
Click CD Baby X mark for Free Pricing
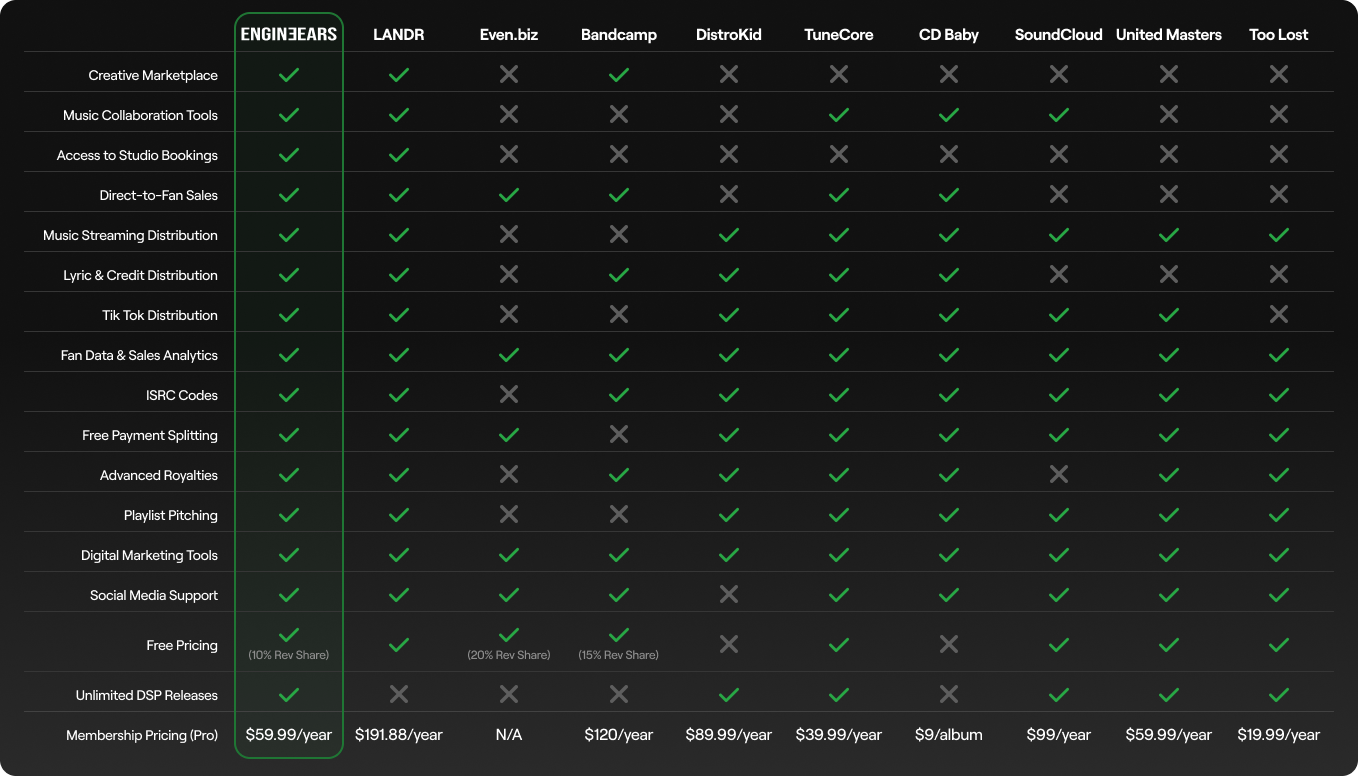click(x=949, y=645)
